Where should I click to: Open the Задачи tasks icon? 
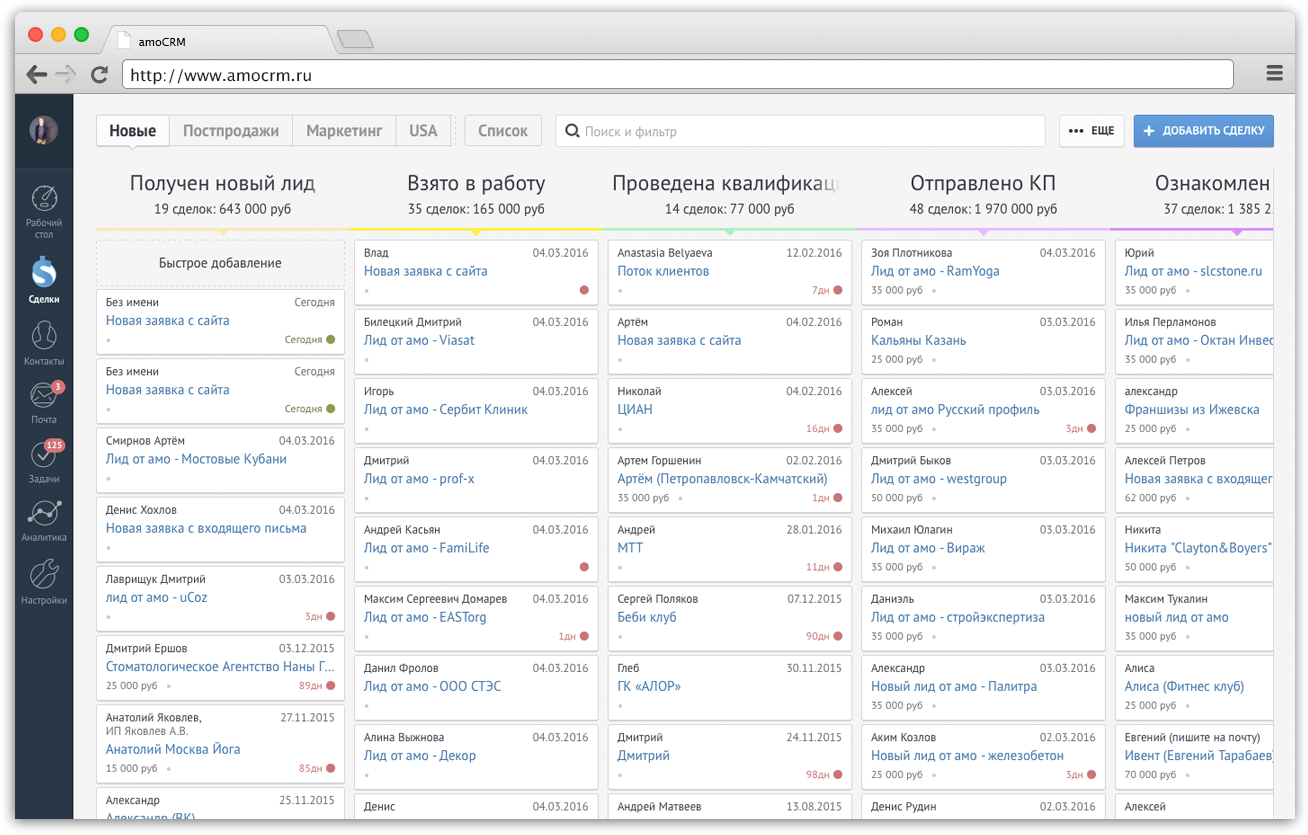click(44, 455)
